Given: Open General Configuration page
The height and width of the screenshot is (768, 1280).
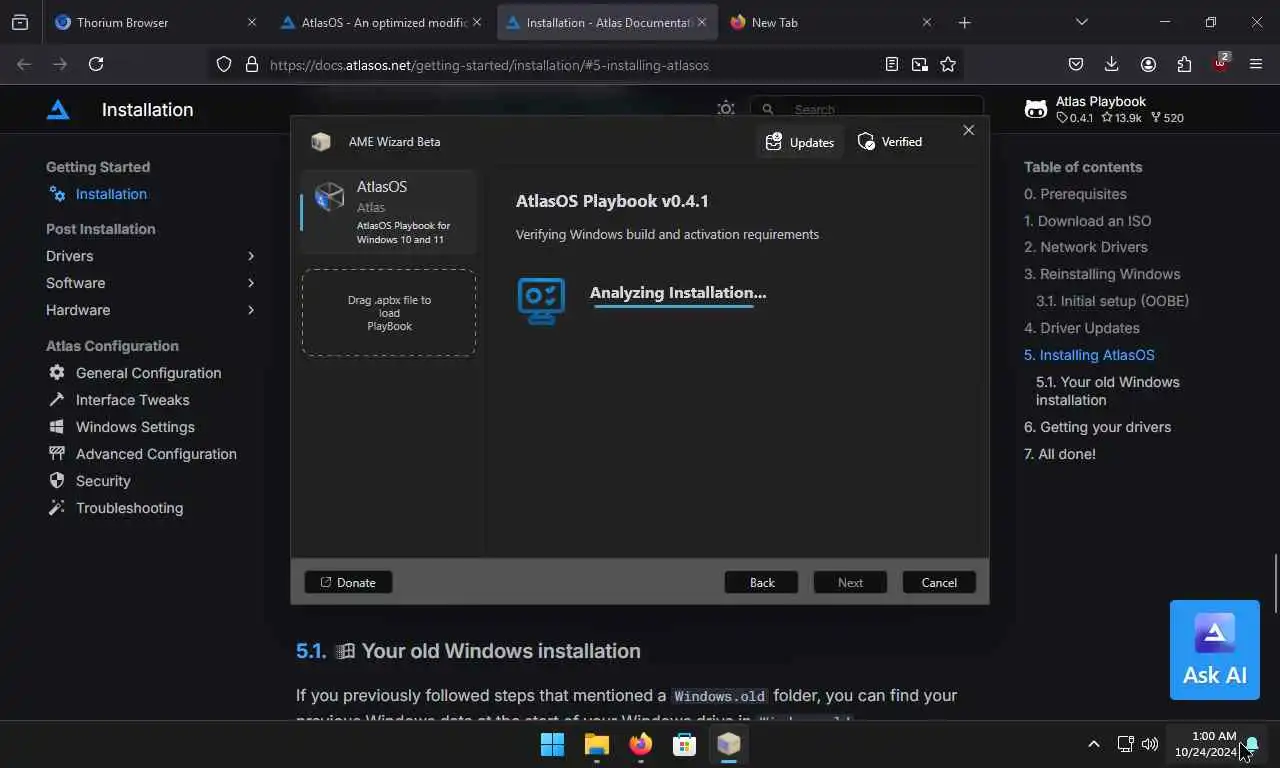Looking at the screenshot, I should pos(148,373).
